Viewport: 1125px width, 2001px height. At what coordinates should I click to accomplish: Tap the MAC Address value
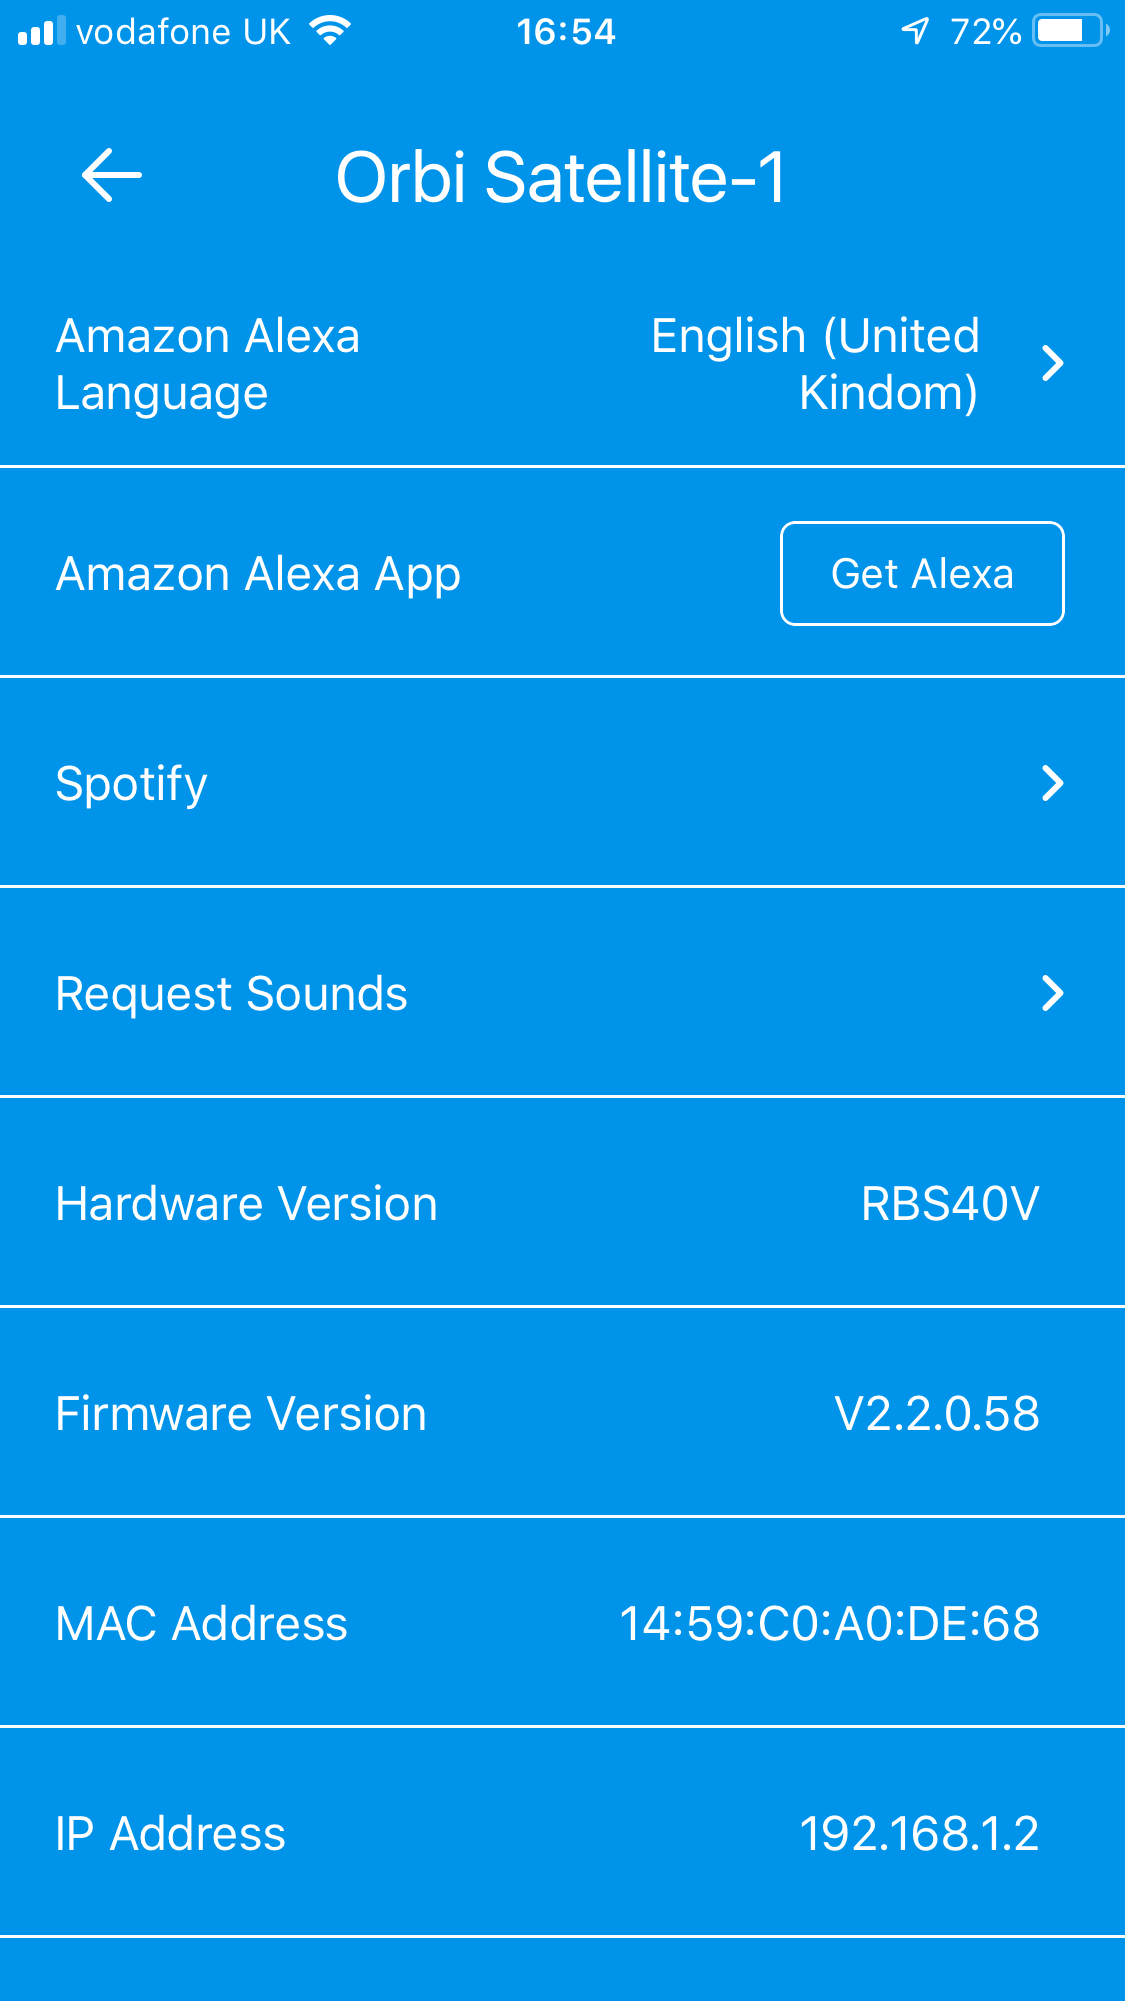pyautogui.click(x=829, y=1623)
